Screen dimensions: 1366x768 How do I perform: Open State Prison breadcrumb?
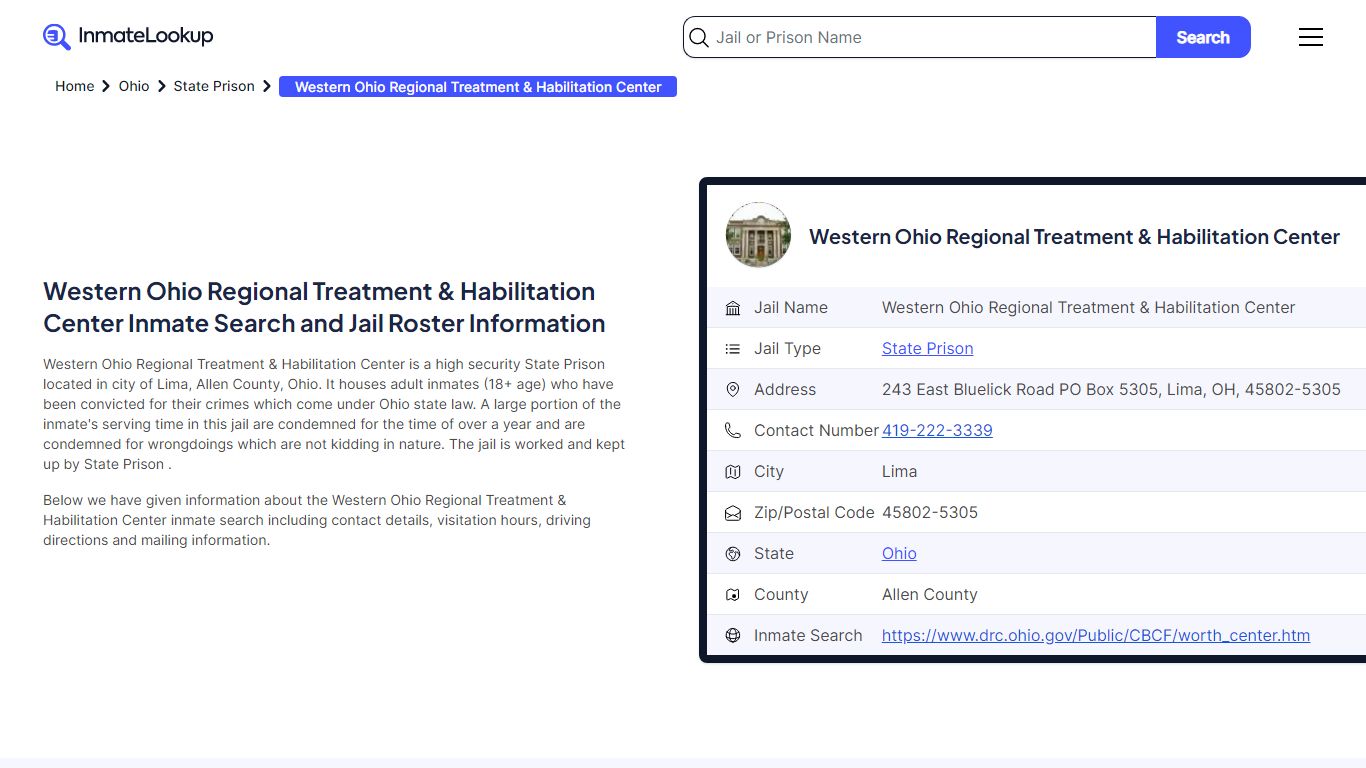(214, 87)
